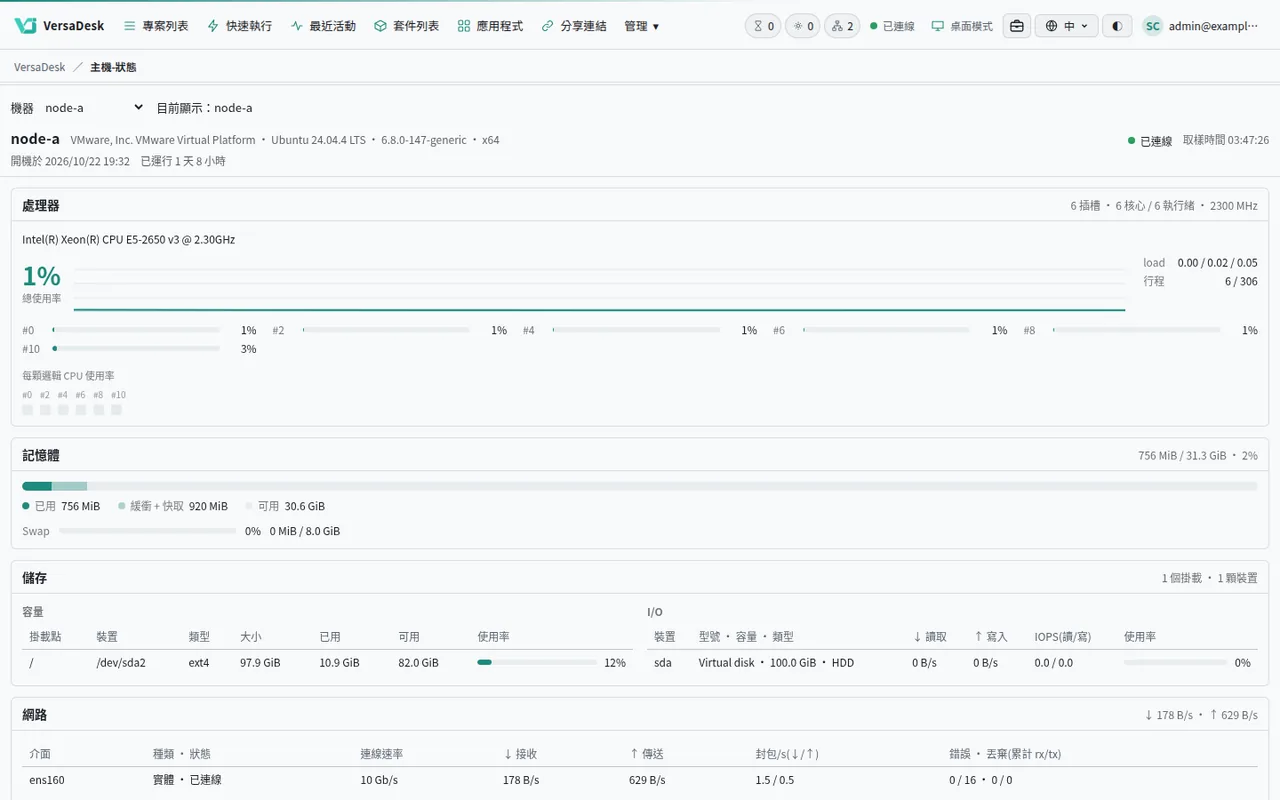
Task: Open the hourglass pending counter badge
Action: click(x=763, y=26)
